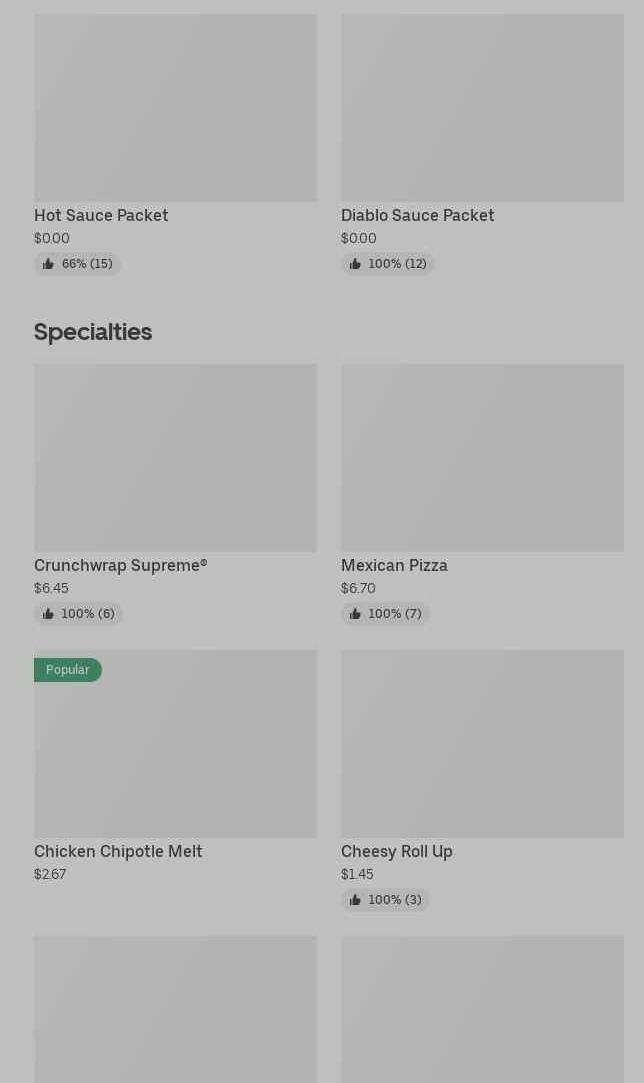
Task: Select the Diablo Sauce Packet title
Action: click(x=417, y=215)
